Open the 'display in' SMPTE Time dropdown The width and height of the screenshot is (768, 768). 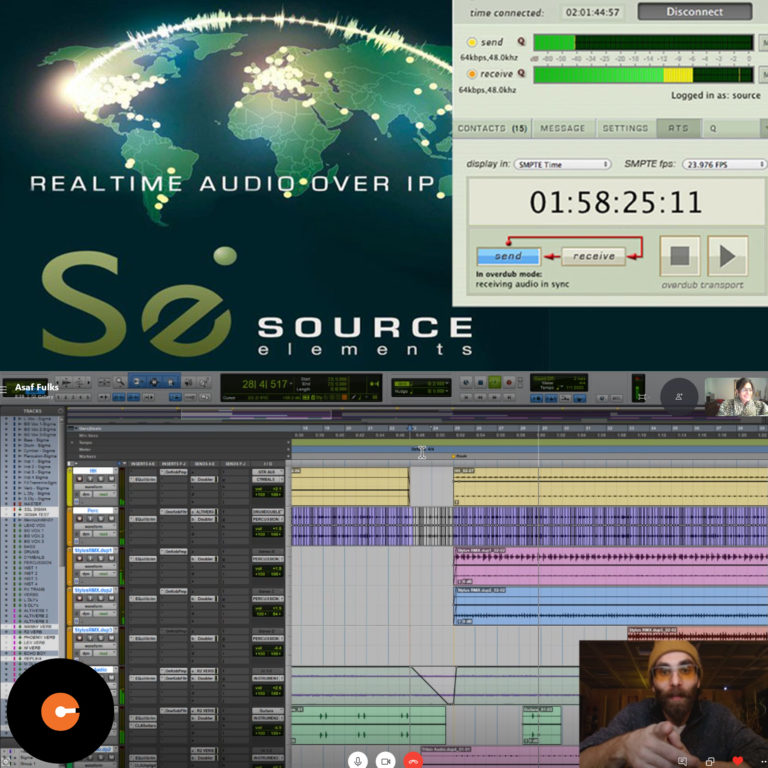[562, 164]
